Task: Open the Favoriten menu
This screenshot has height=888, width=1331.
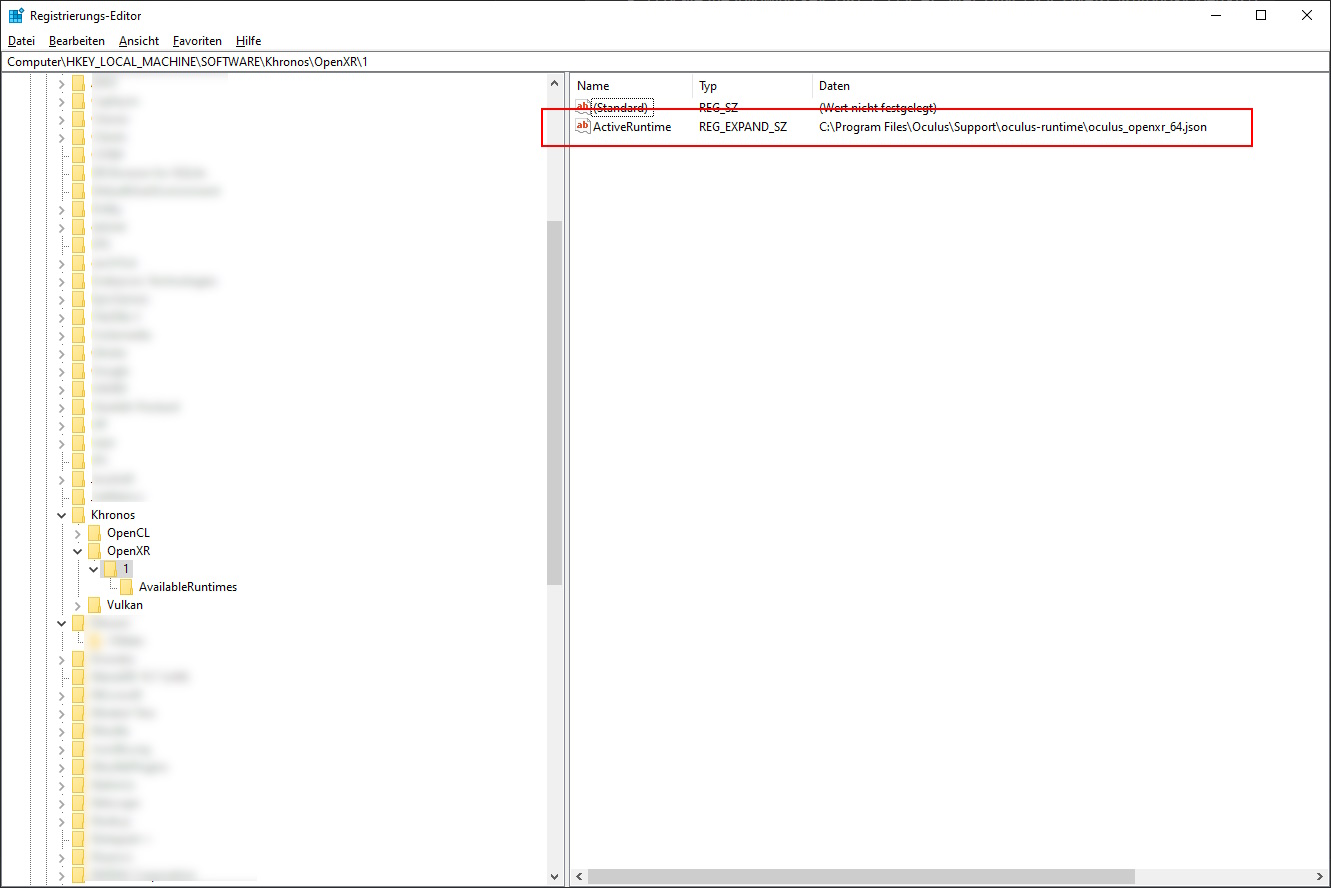Action: (197, 41)
